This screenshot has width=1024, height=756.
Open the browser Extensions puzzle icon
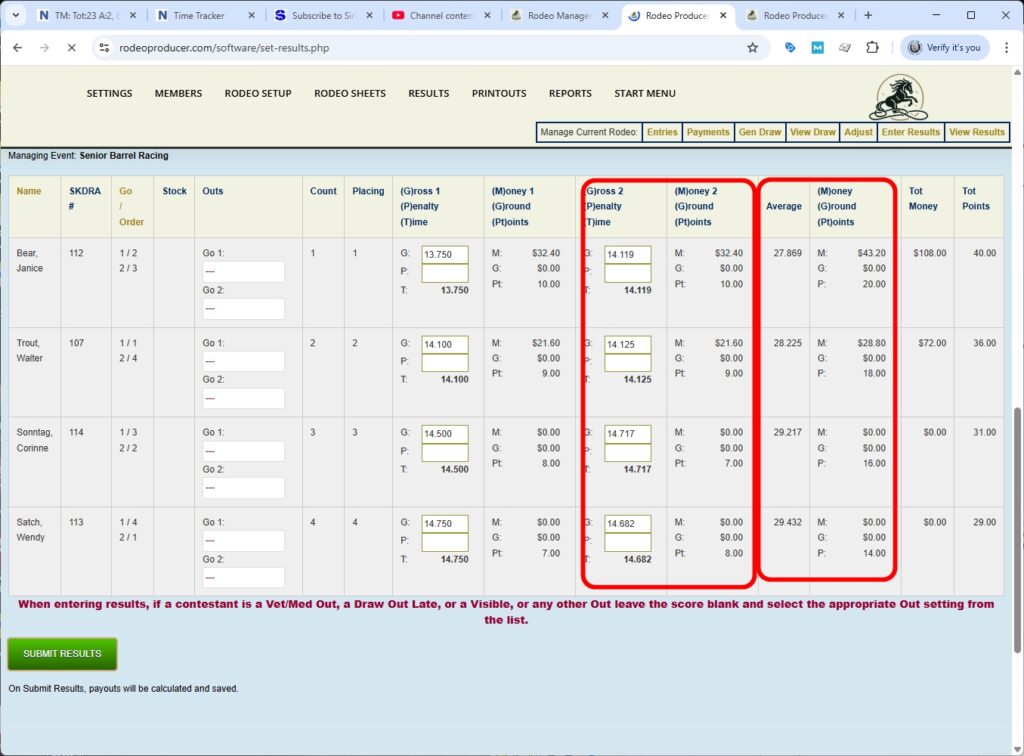click(873, 47)
